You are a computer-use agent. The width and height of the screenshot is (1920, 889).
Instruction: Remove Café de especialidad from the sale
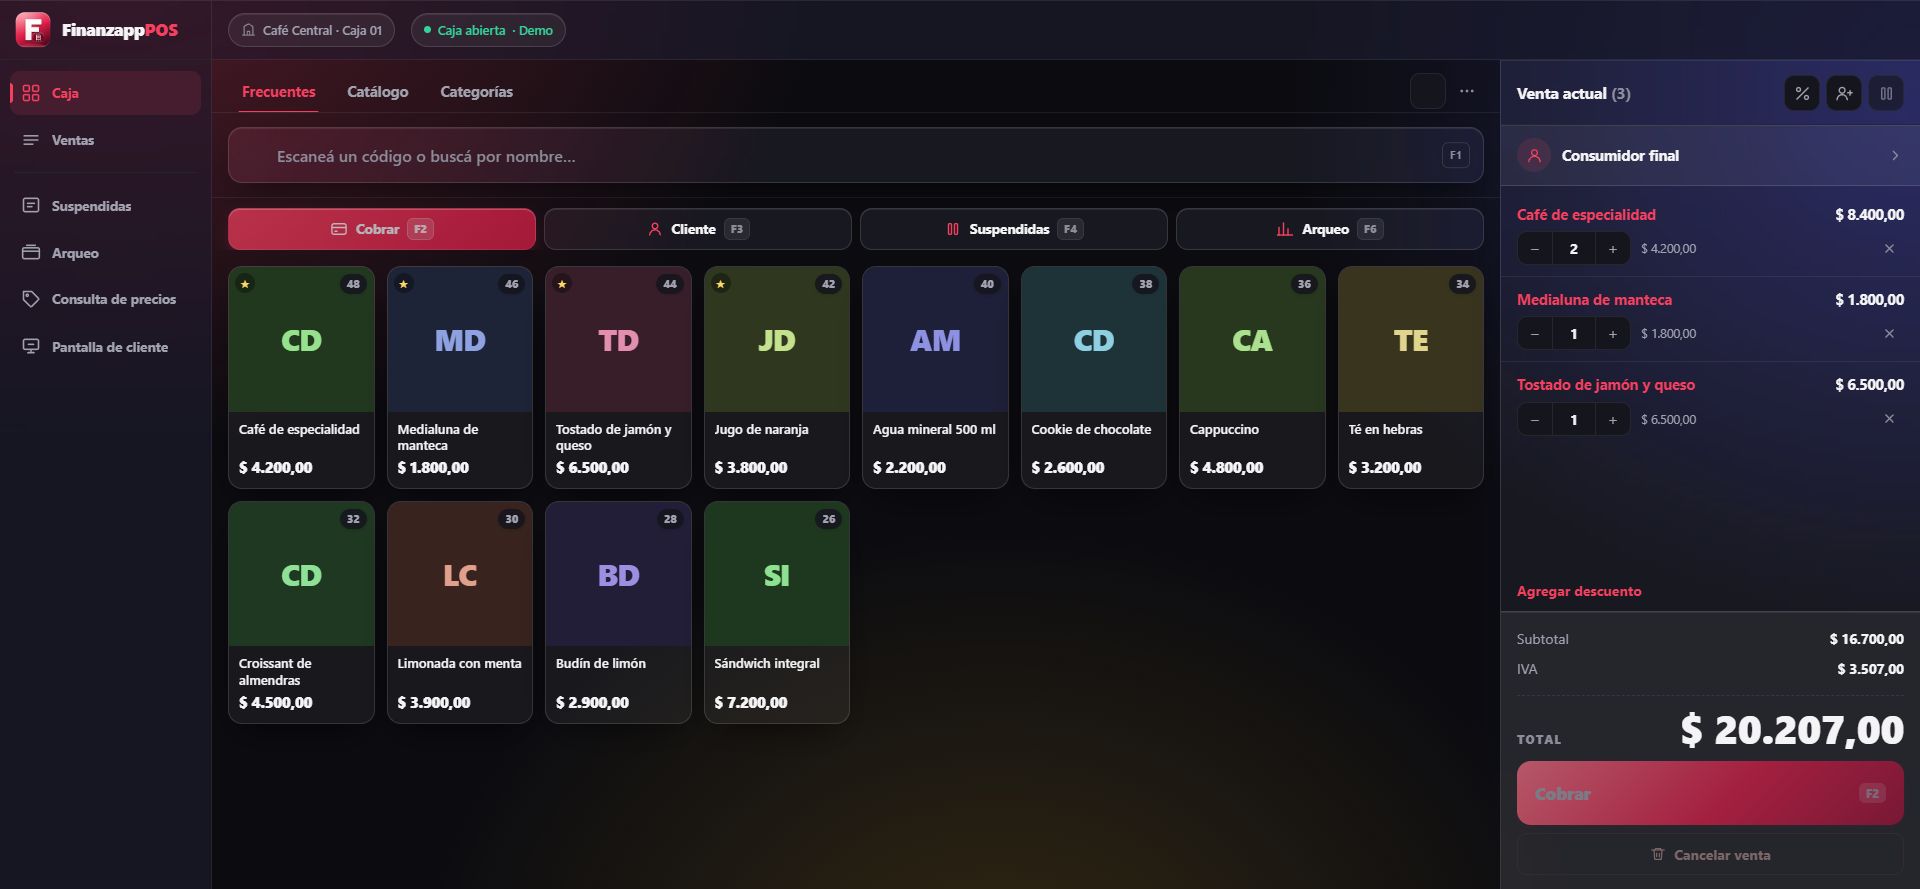coord(1889,249)
